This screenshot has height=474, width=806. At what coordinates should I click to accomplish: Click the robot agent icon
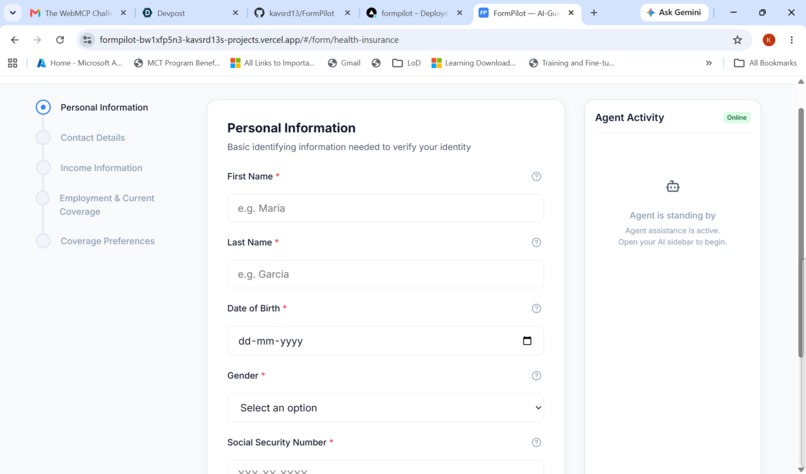(672, 187)
